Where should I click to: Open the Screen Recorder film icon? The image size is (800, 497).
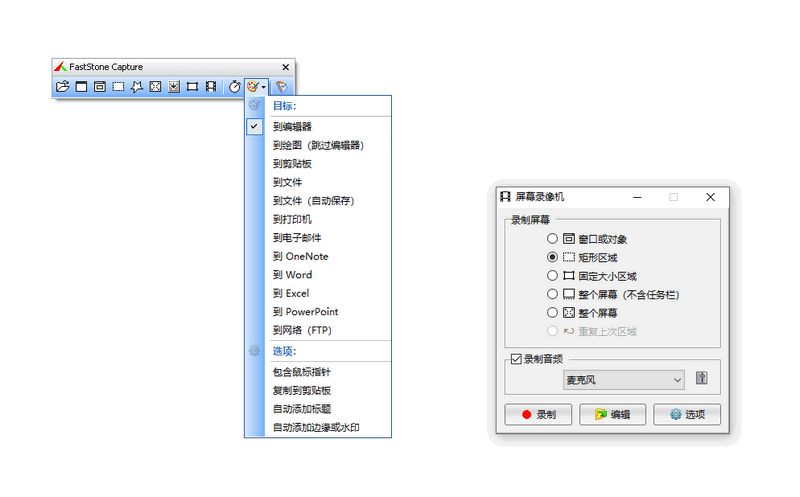coord(210,87)
